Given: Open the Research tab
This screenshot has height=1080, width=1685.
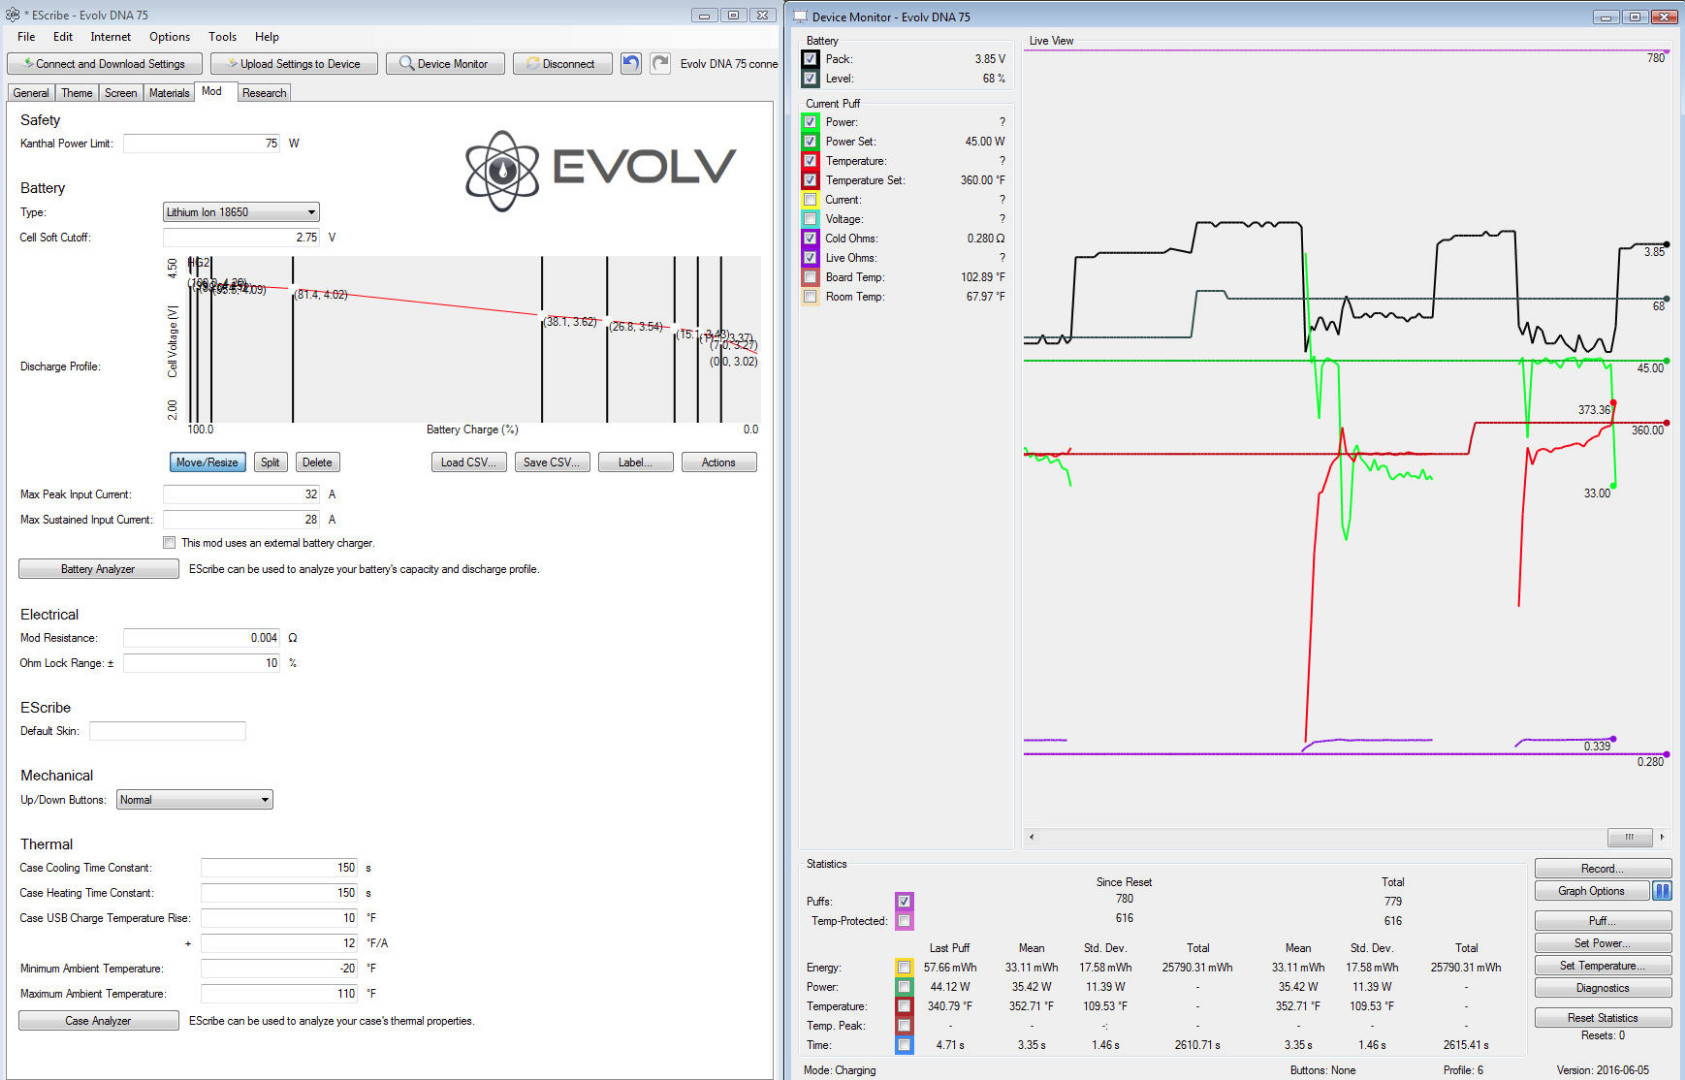Looking at the screenshot, I should 264,93.
